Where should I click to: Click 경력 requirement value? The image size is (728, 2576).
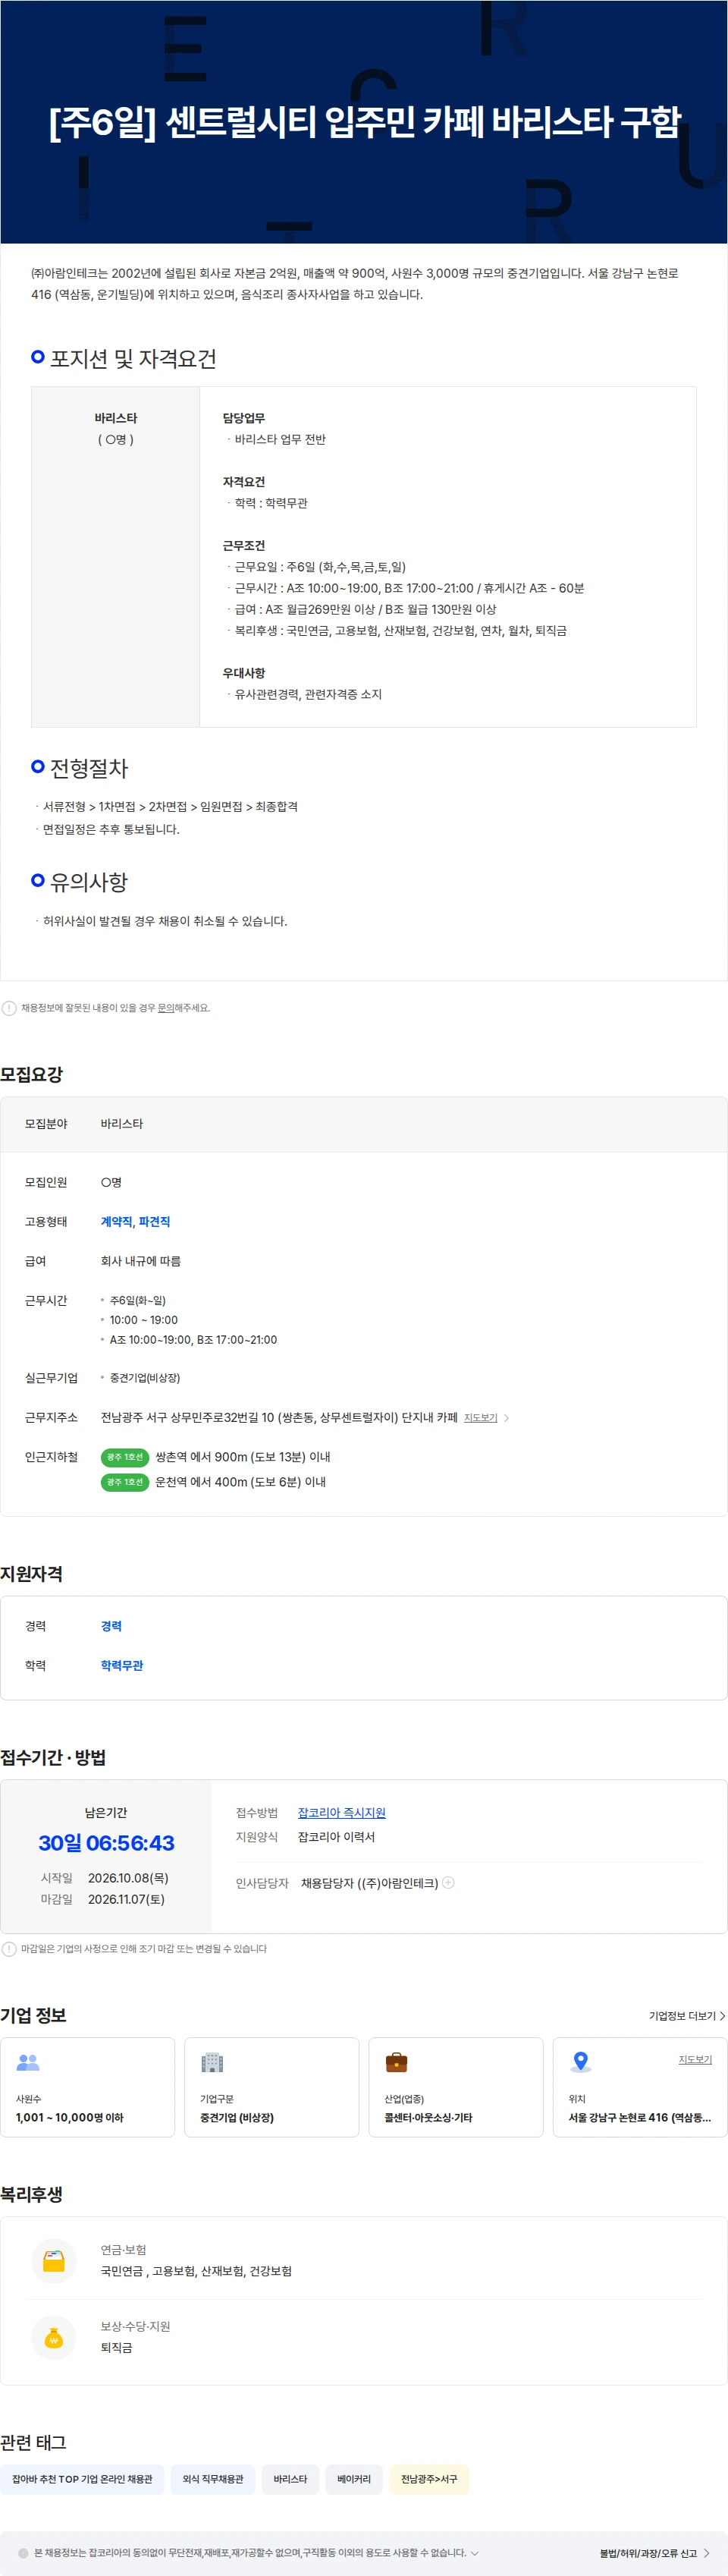[x=111, y=1626]
